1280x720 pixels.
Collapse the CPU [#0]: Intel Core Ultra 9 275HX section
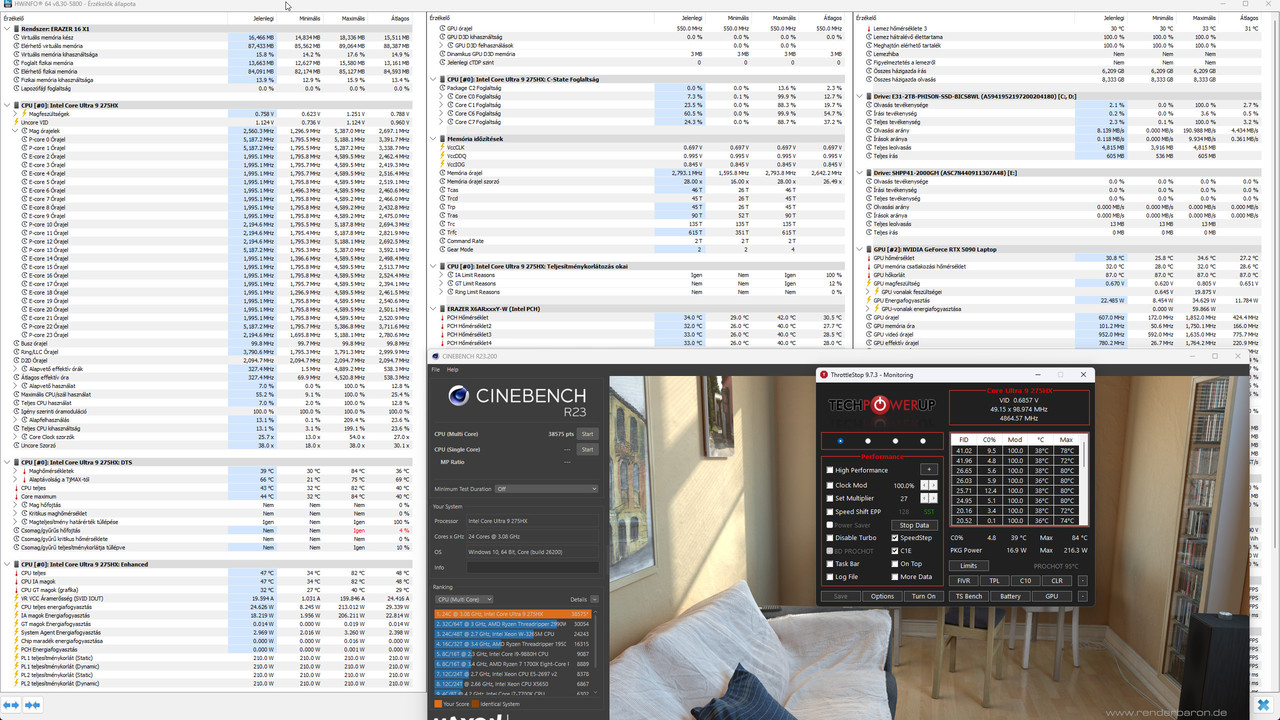tap(6, 105)
